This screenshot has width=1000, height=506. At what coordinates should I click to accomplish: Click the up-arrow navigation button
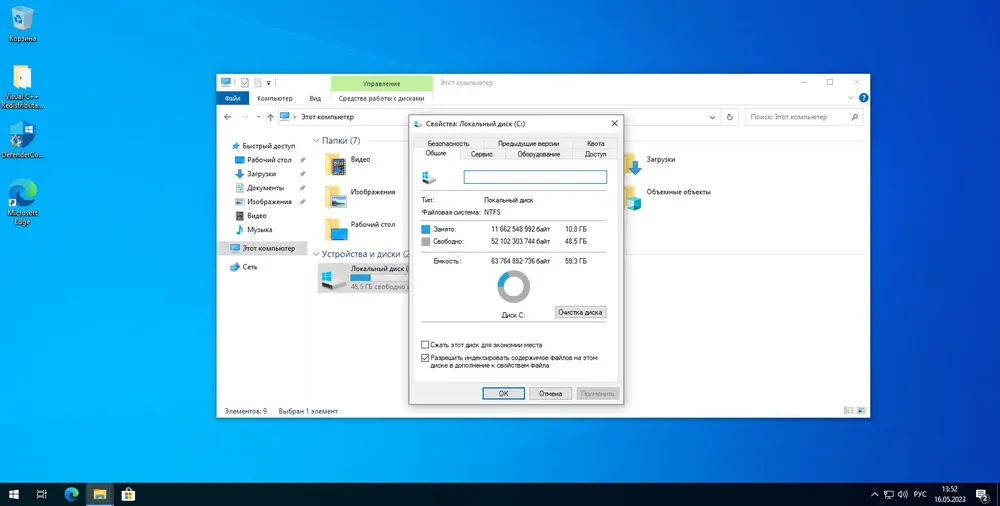270,117
